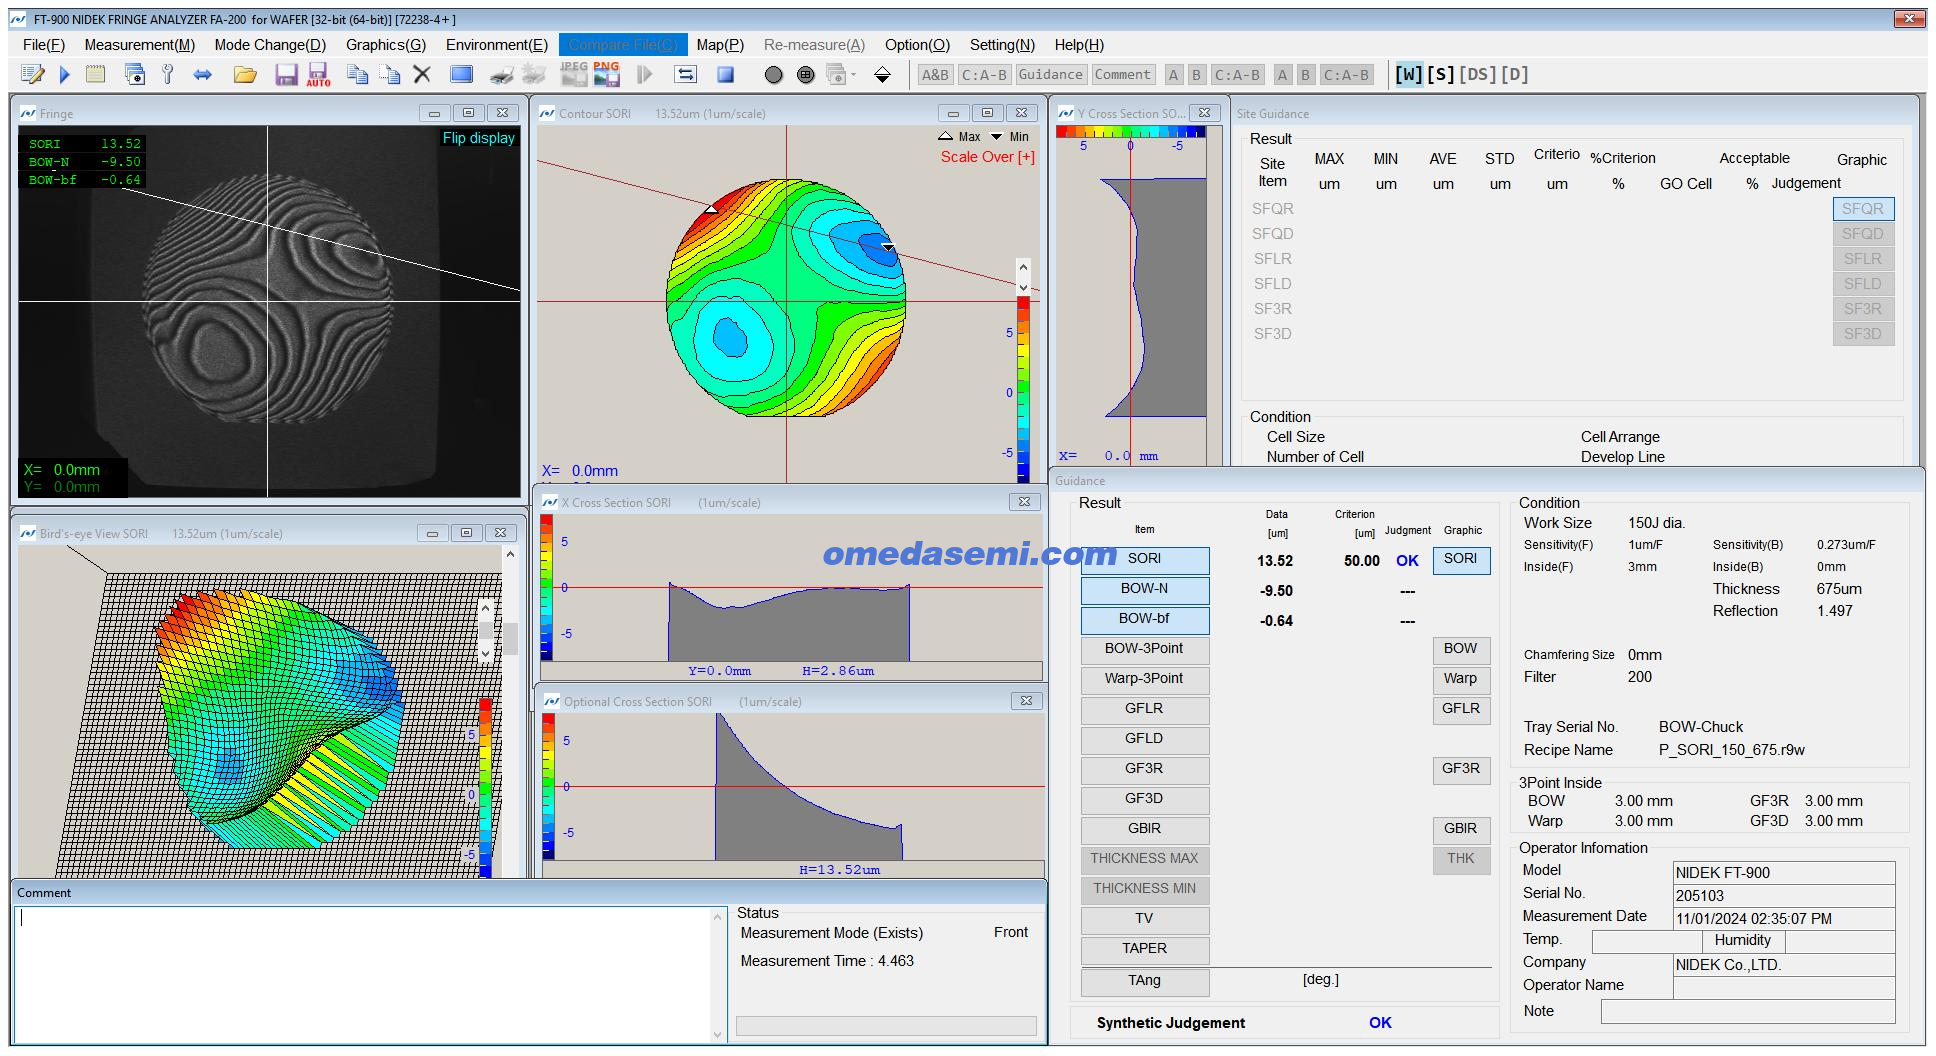Click the blue Start Measurement play icon

pos(65,75)
